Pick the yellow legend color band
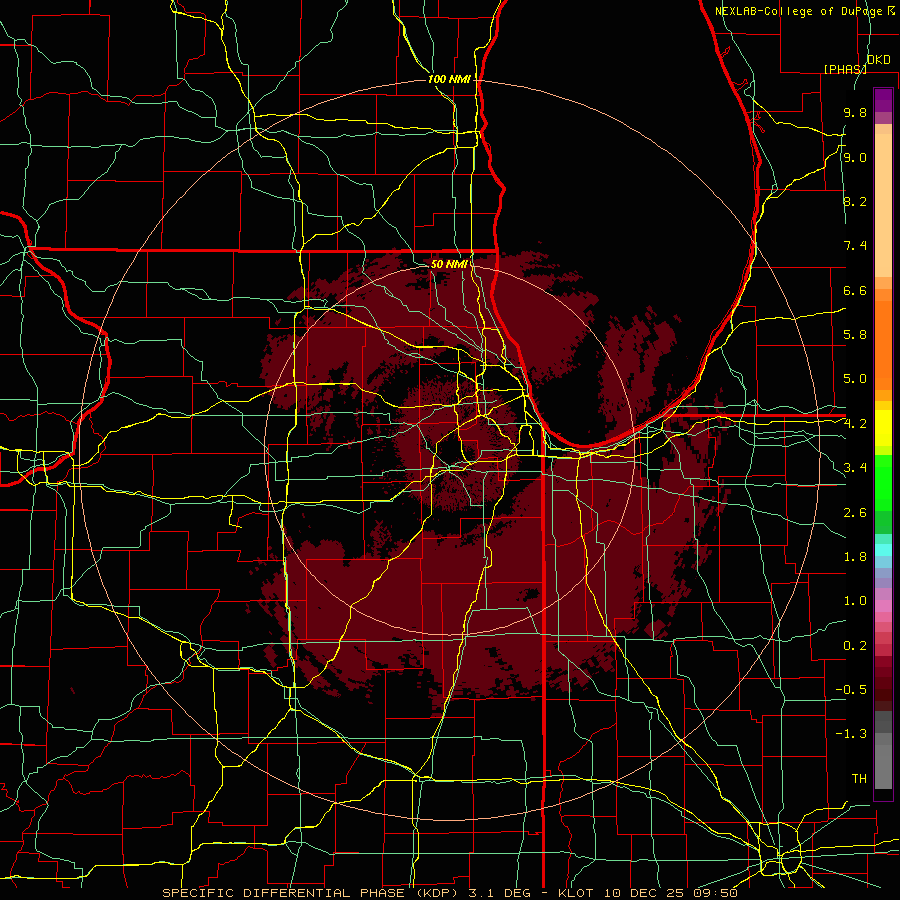Screen dimensions: 900x900 click(883, 428)
